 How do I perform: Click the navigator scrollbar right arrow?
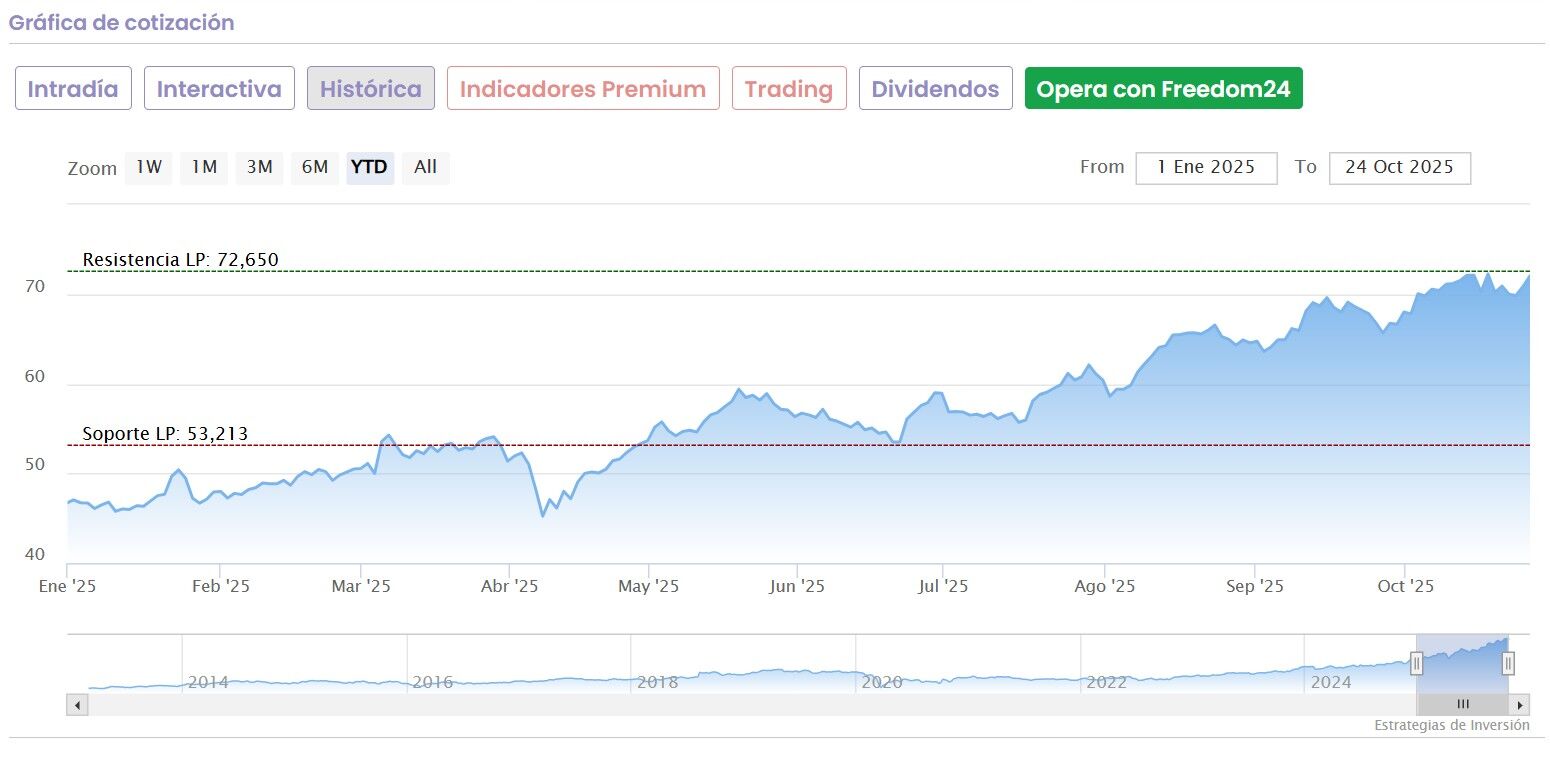click(1520, 705)
